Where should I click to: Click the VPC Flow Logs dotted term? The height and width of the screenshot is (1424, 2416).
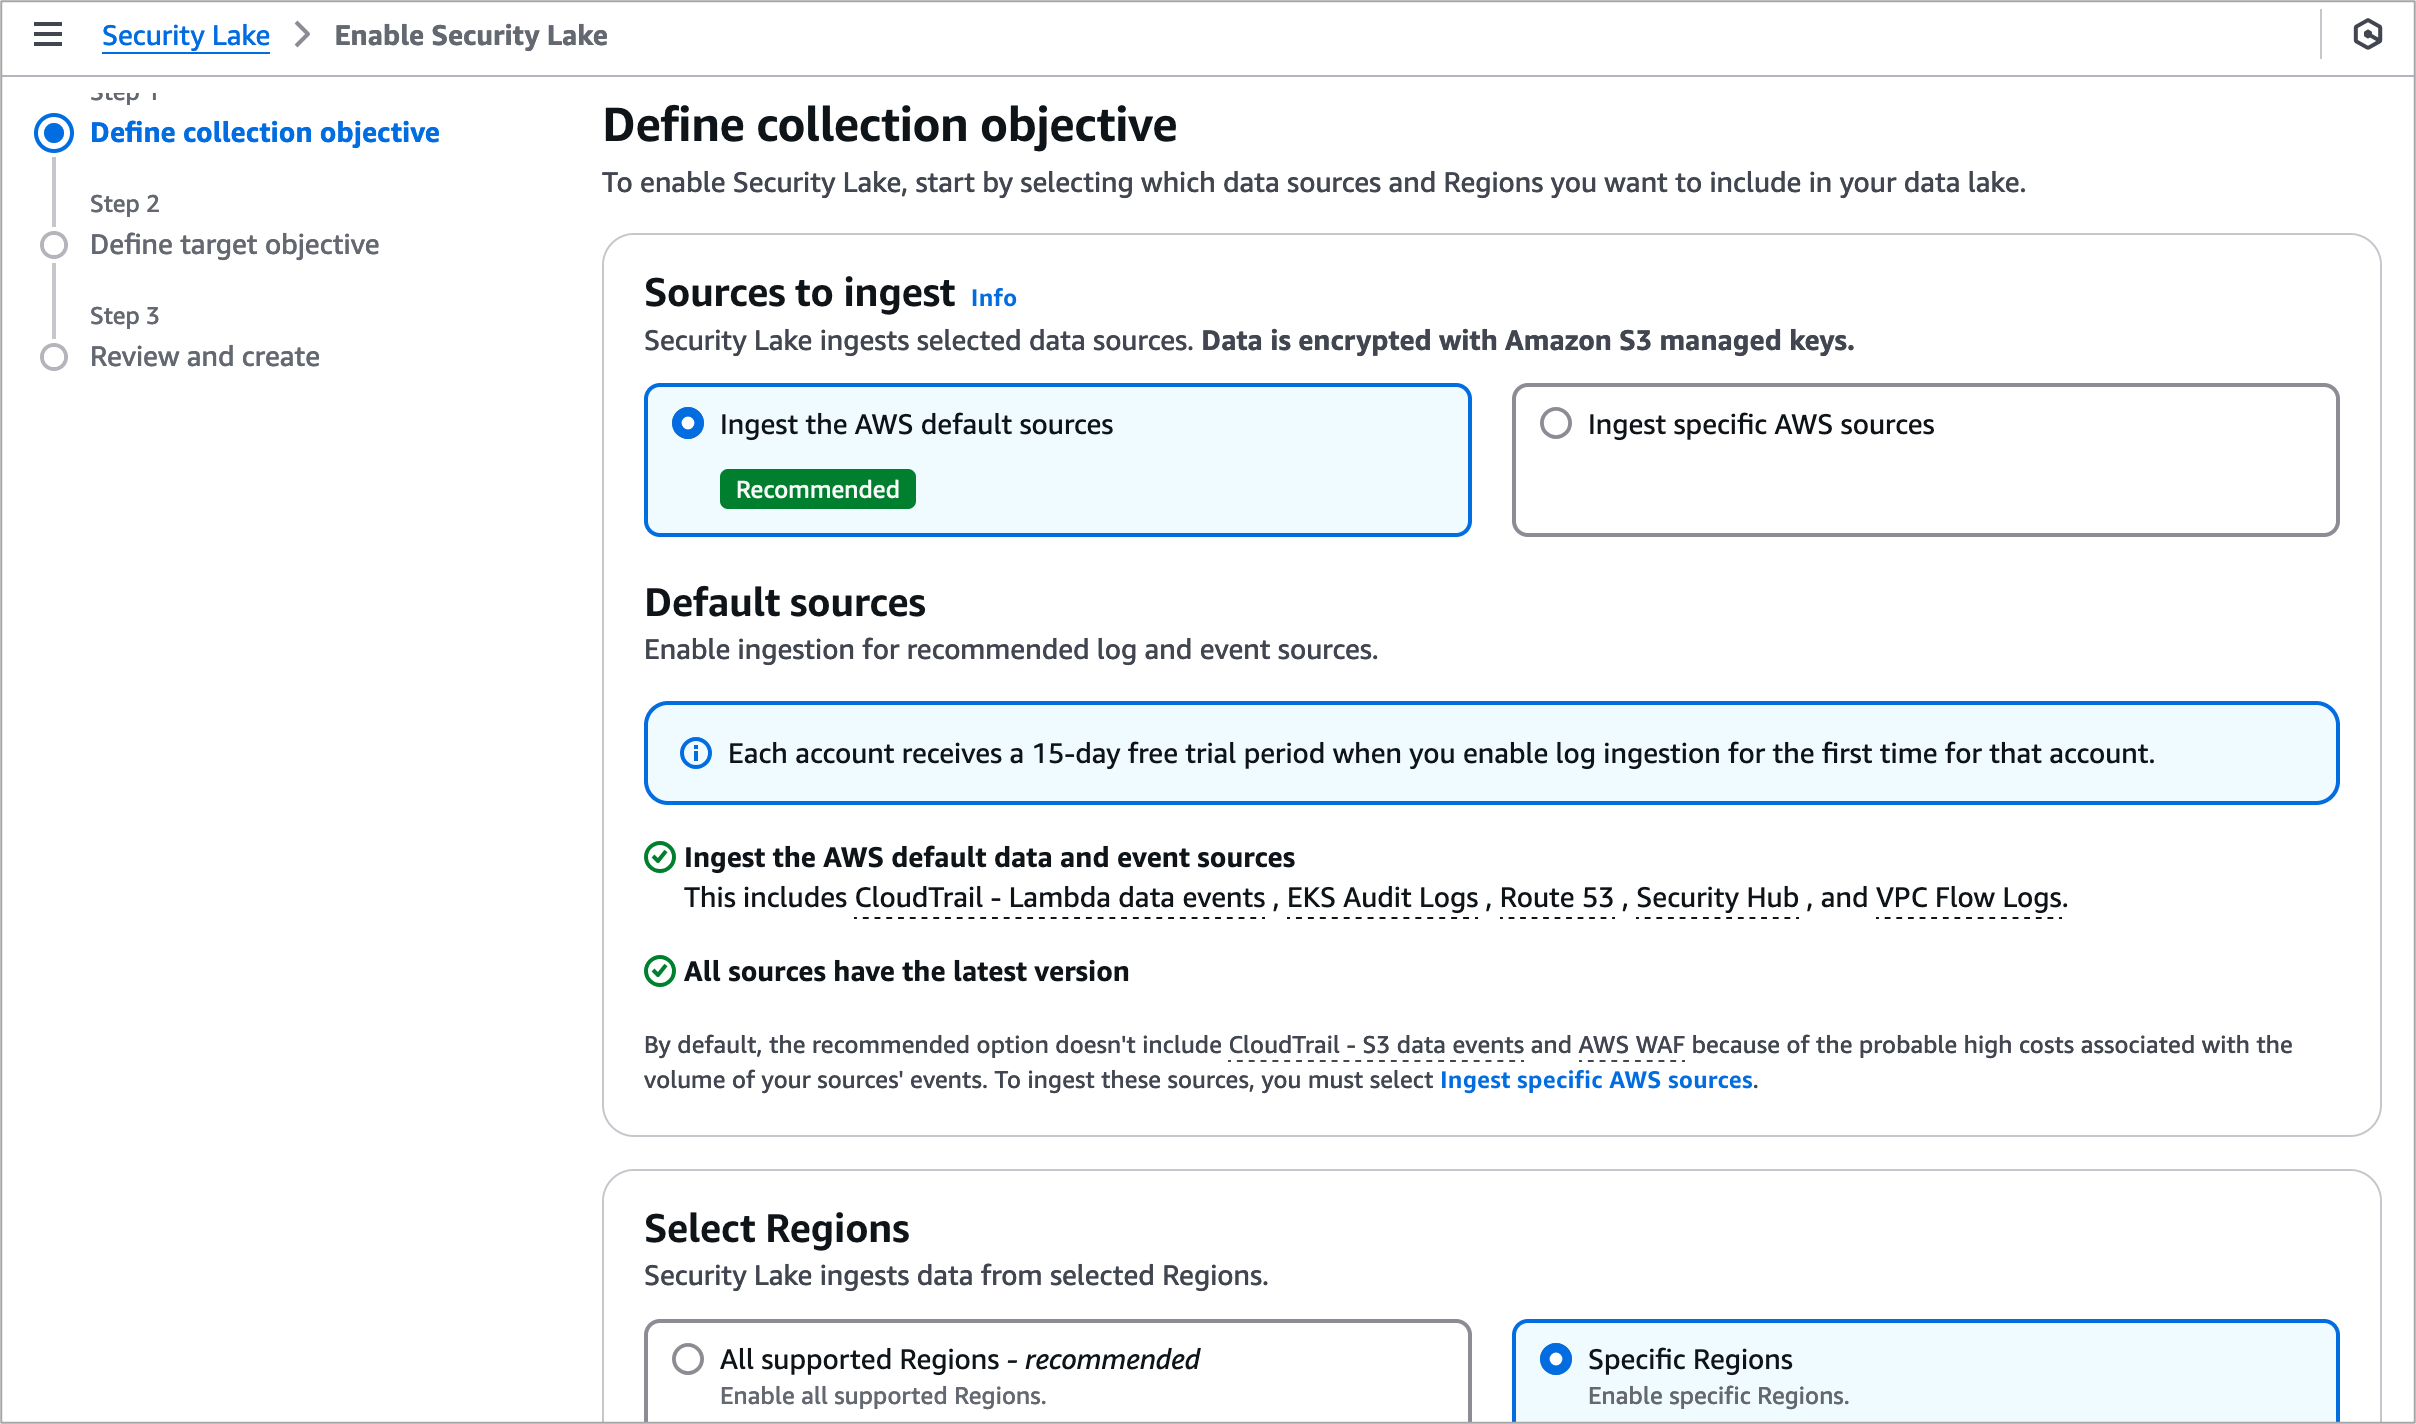tap(1968, 898)
